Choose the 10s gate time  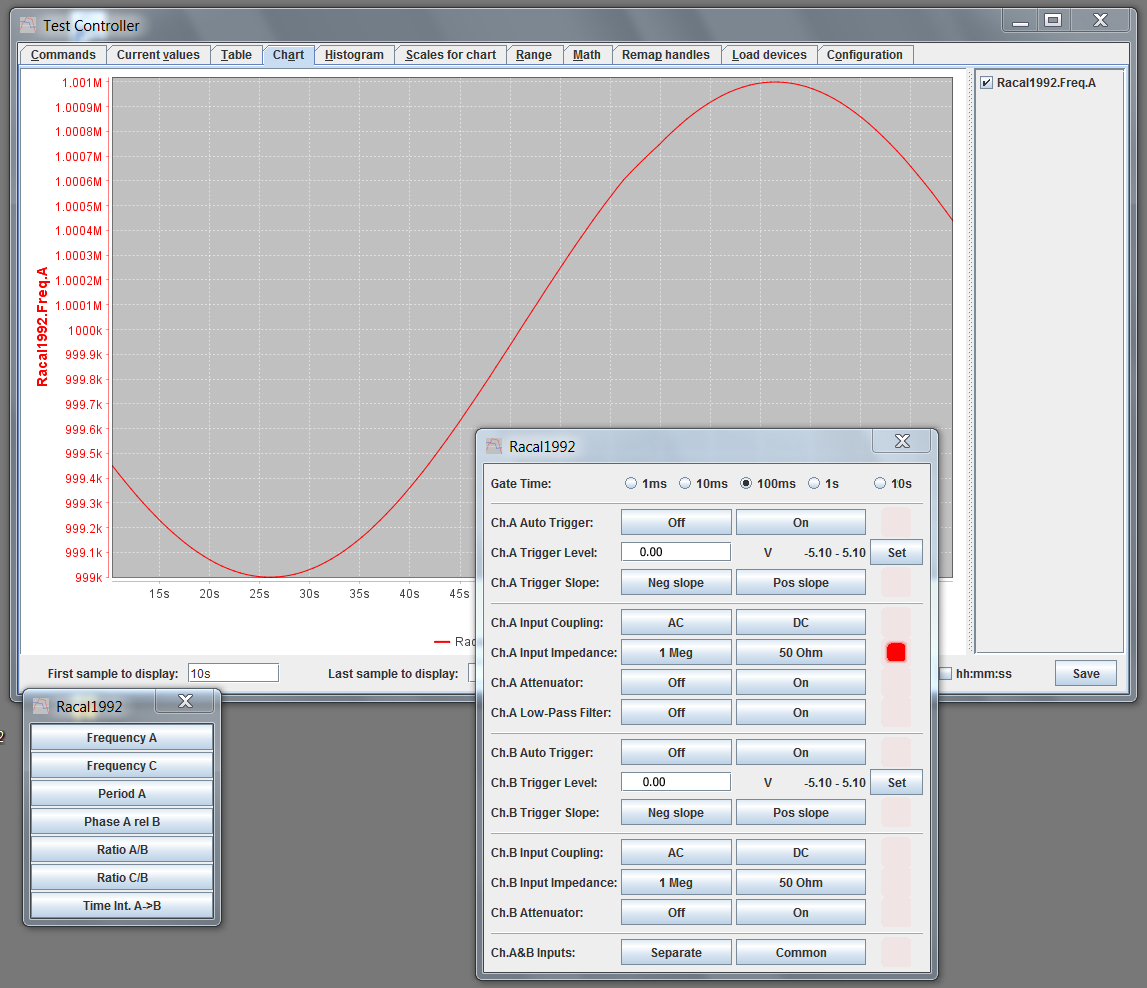click(880, 483)
